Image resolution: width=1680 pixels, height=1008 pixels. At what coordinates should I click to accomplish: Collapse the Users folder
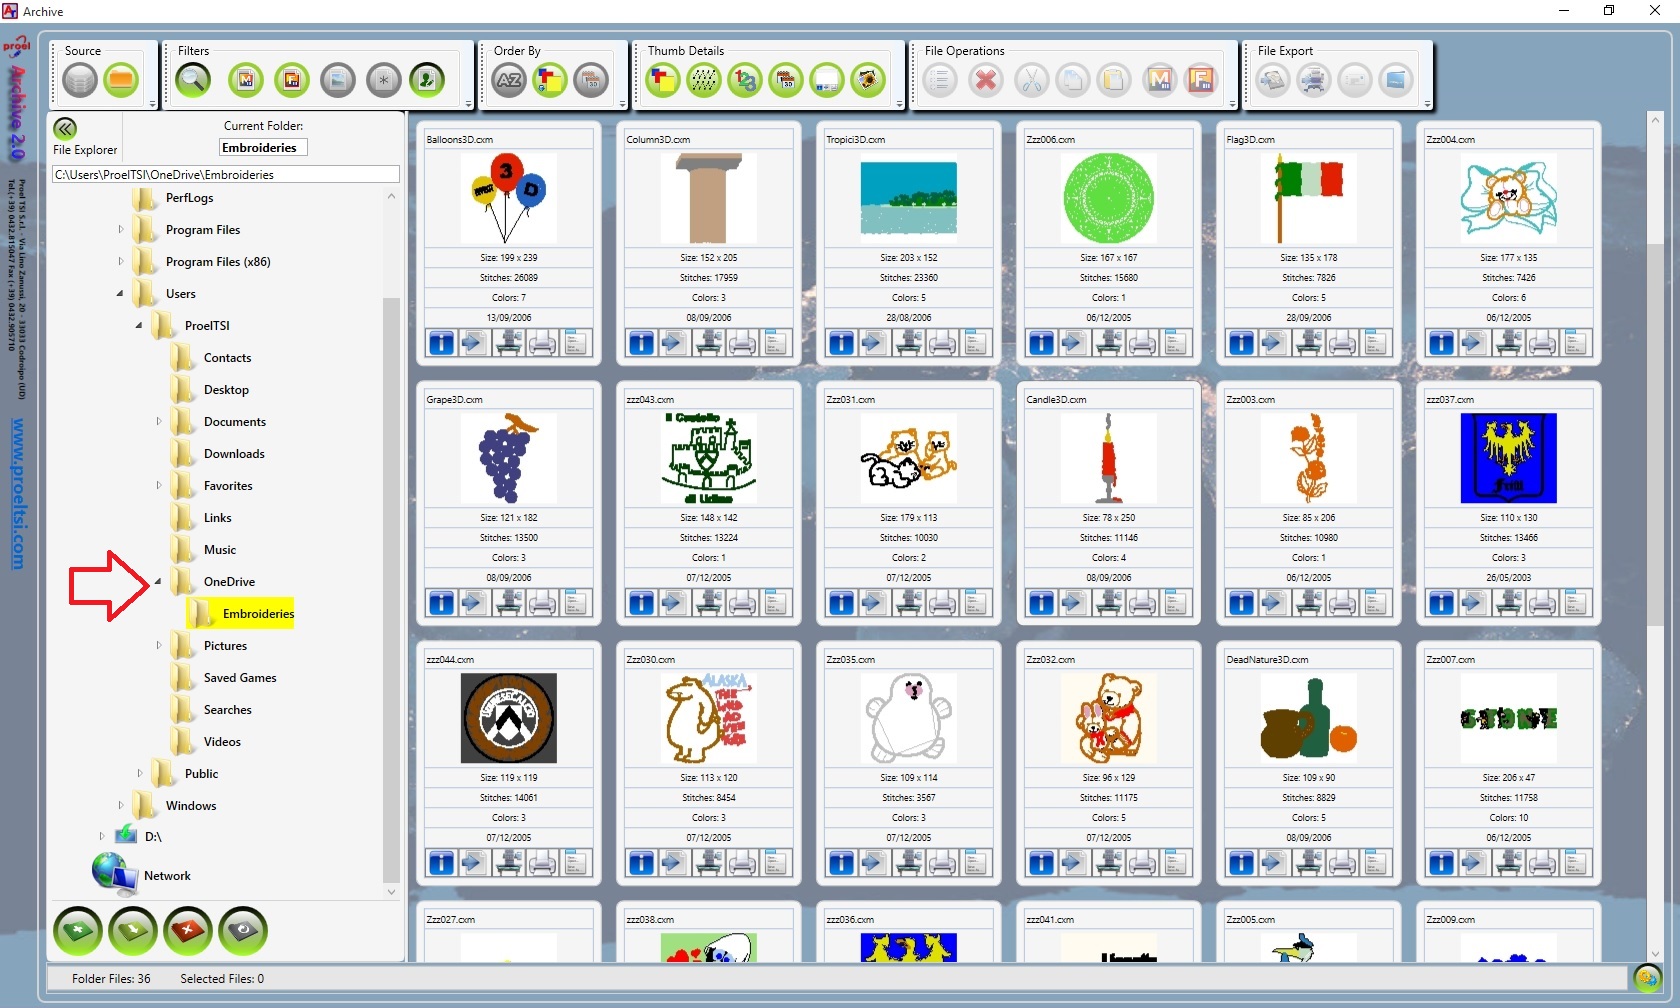click(x=120, y=293)
